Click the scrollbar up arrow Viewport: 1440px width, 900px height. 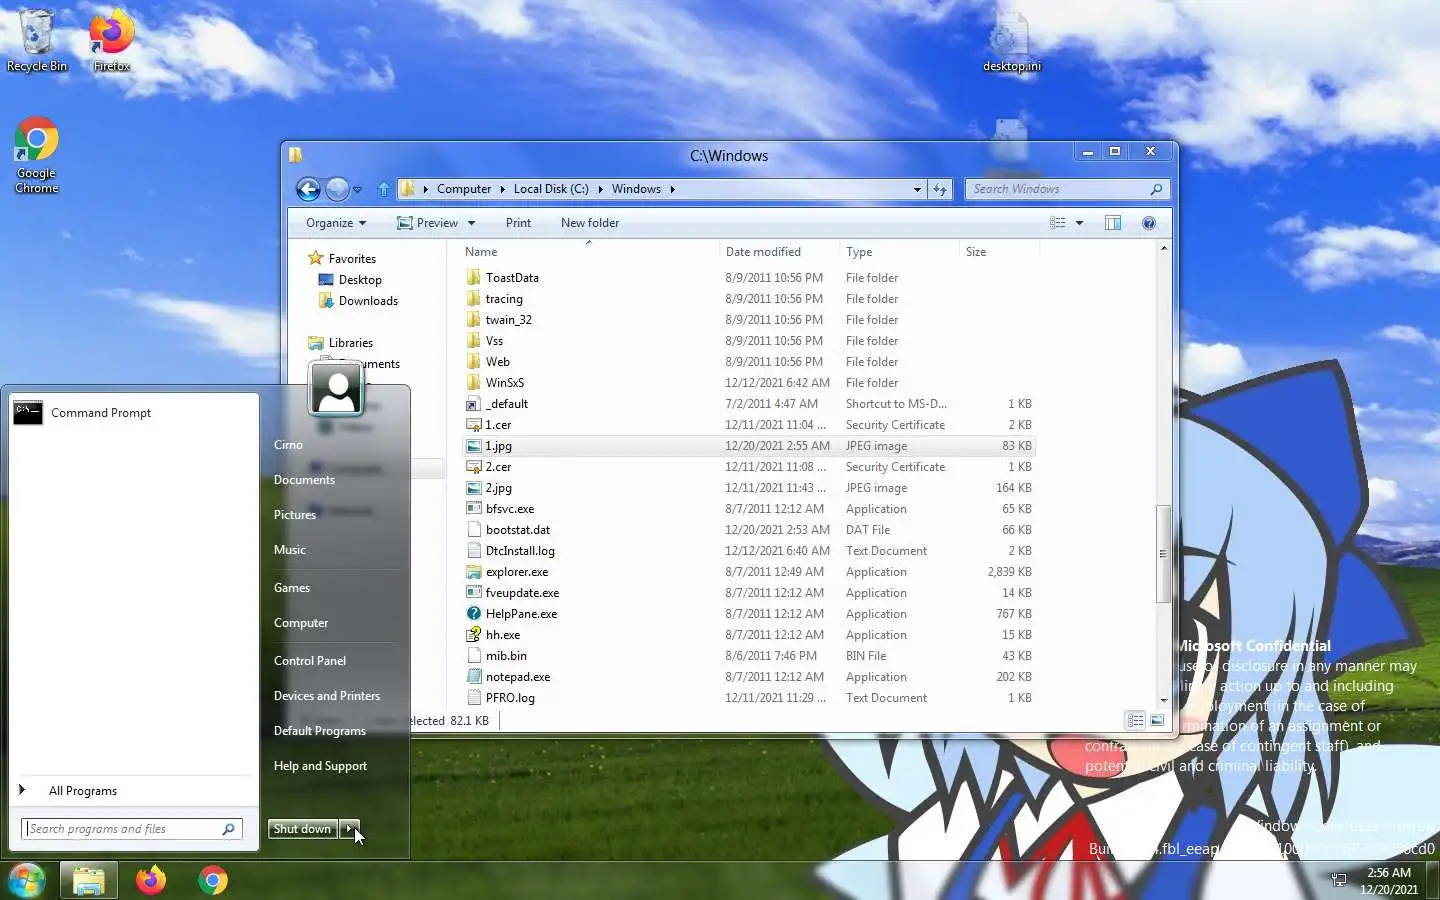(x=1163, y=248)
